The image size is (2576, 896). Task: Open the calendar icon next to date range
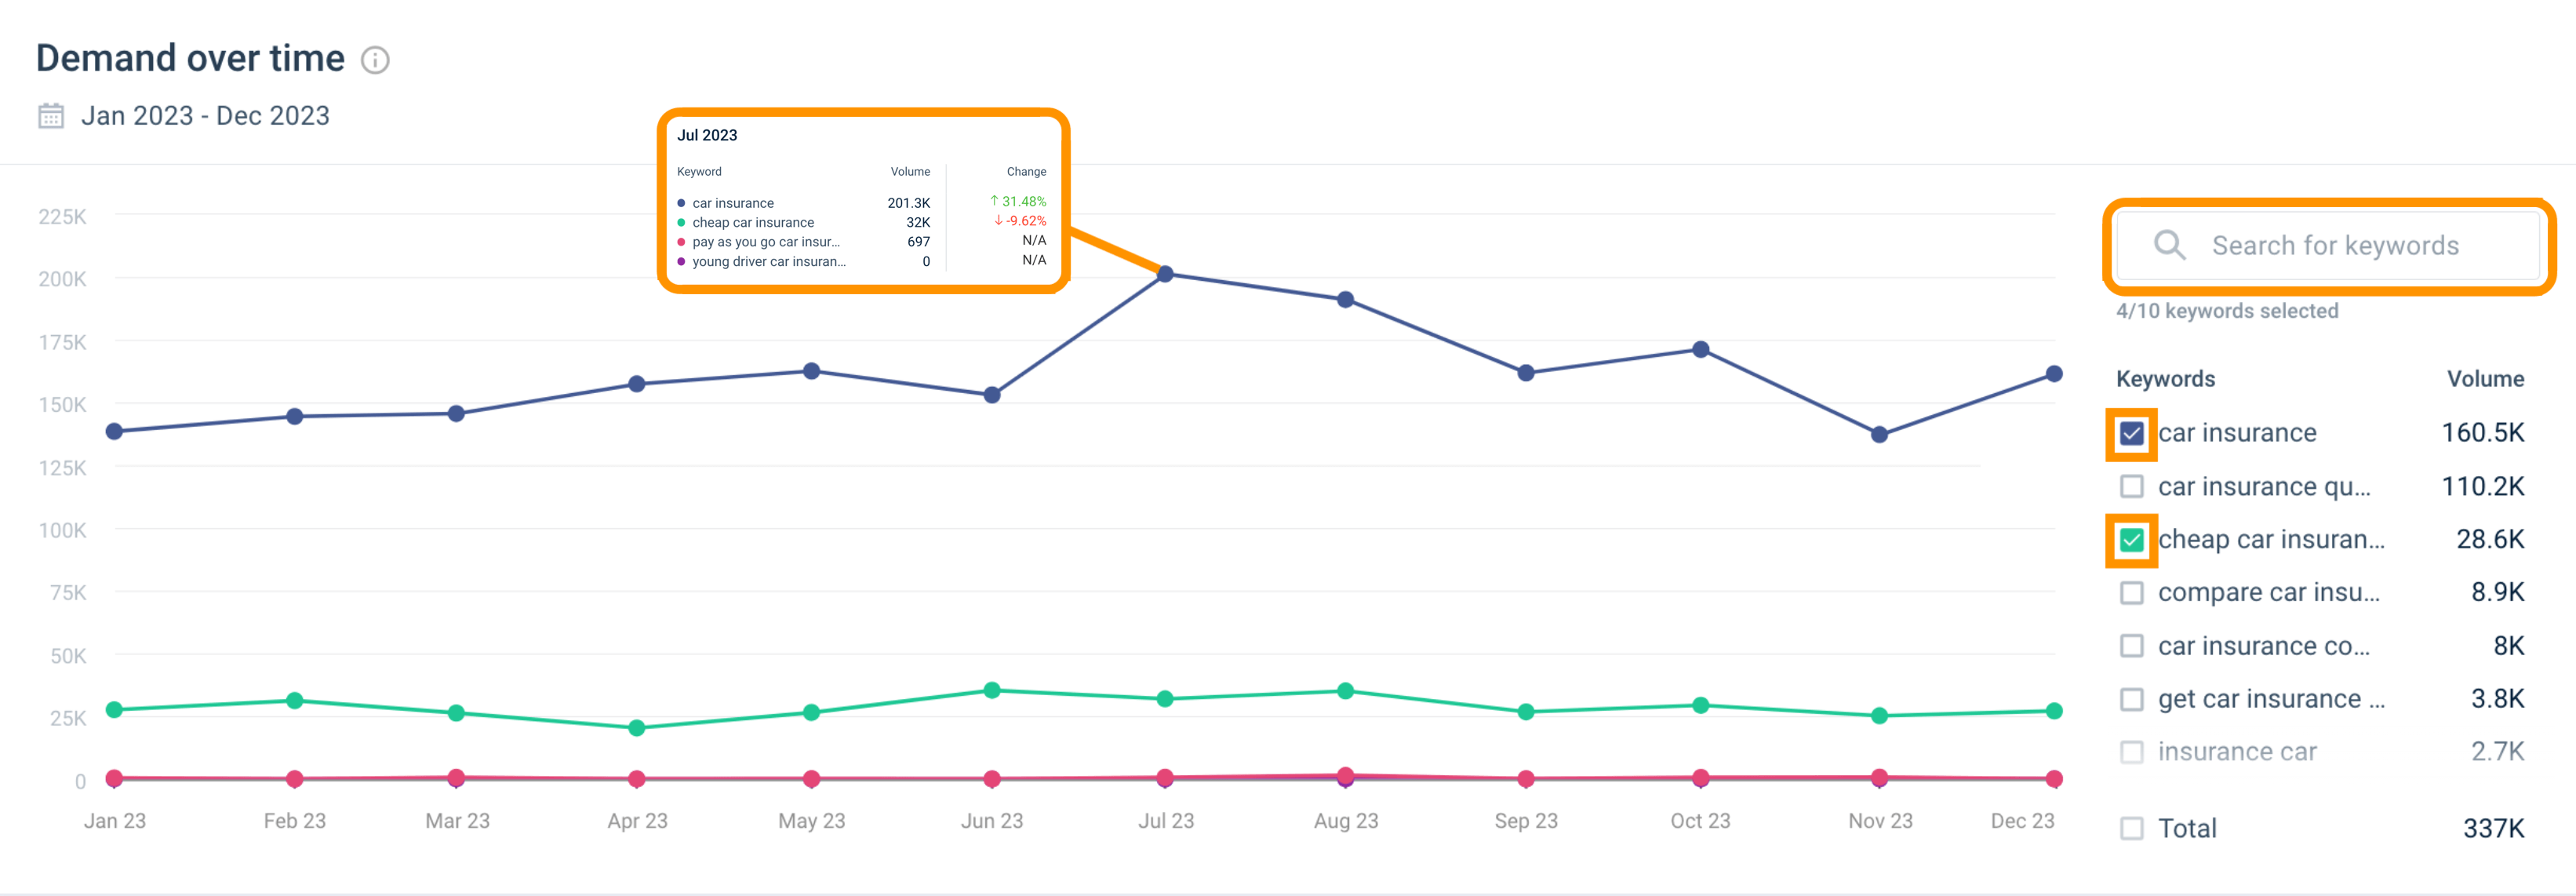tap(50, 115)
